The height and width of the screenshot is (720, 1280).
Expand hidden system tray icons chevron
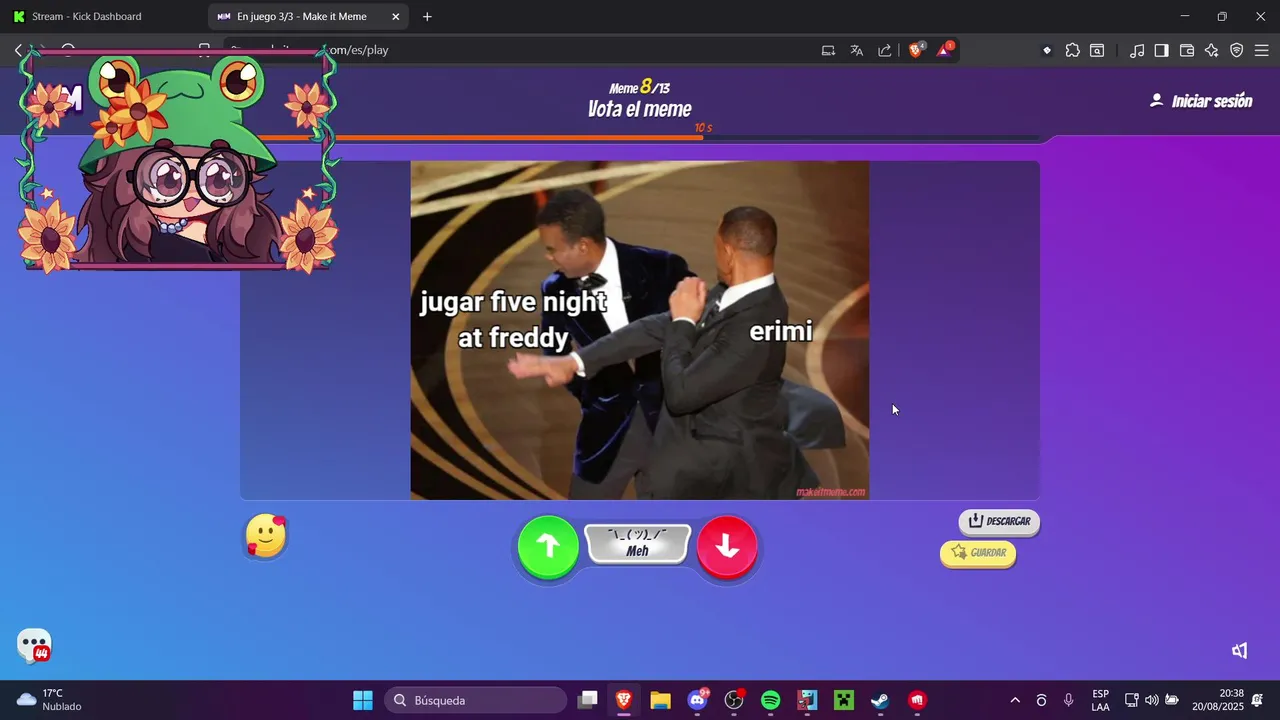[x=1015, y=700]
